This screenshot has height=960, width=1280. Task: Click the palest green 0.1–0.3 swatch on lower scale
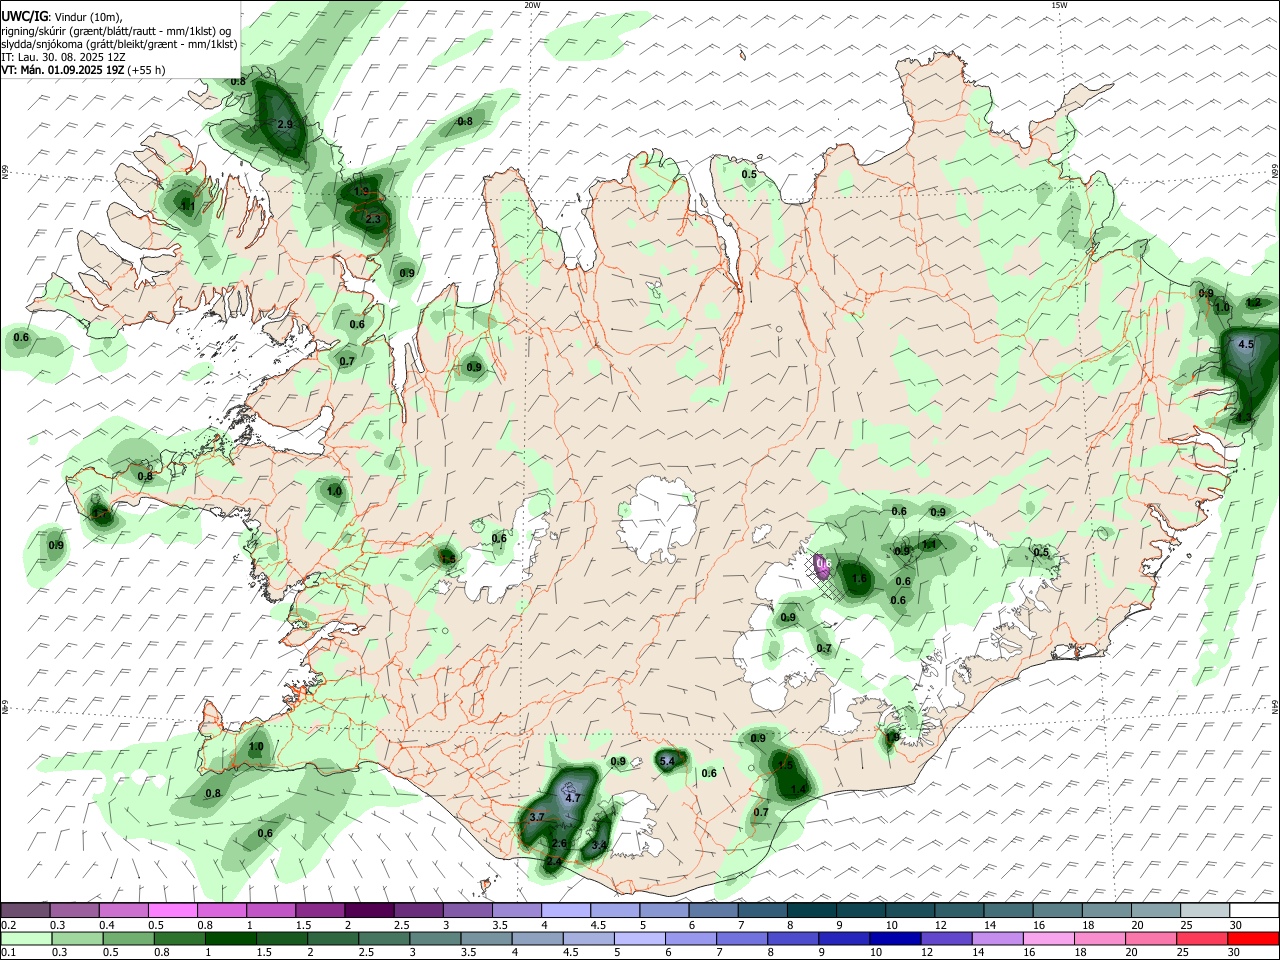tap(26, 938)
